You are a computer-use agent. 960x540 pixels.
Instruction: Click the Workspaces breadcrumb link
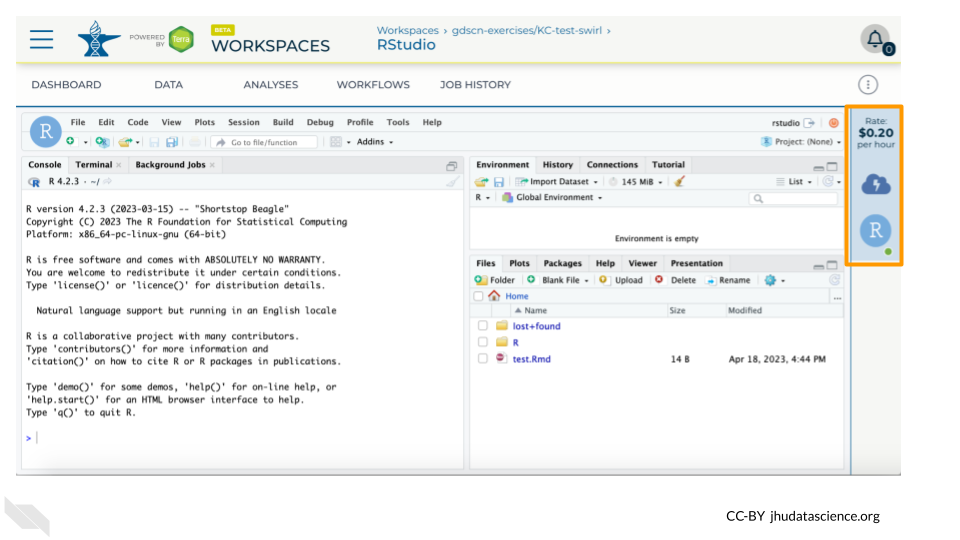[x=407, y=30]
